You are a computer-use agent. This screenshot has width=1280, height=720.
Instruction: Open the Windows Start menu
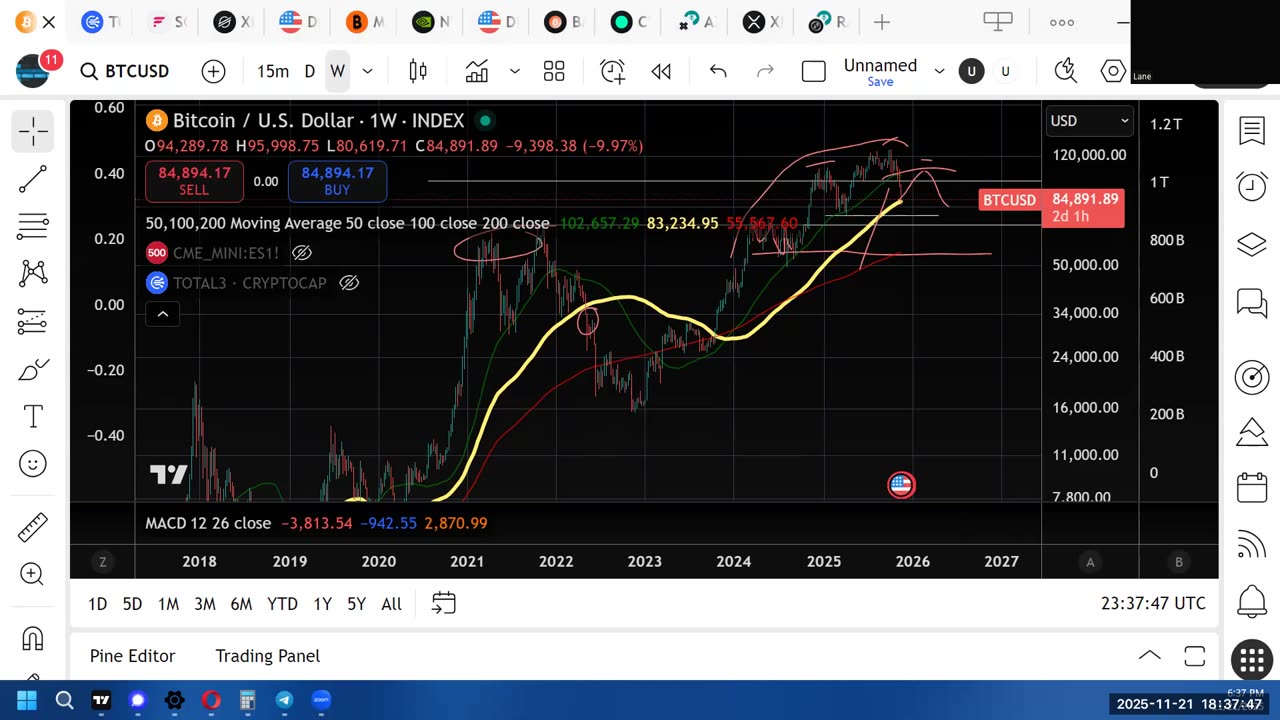click(27, 700)
